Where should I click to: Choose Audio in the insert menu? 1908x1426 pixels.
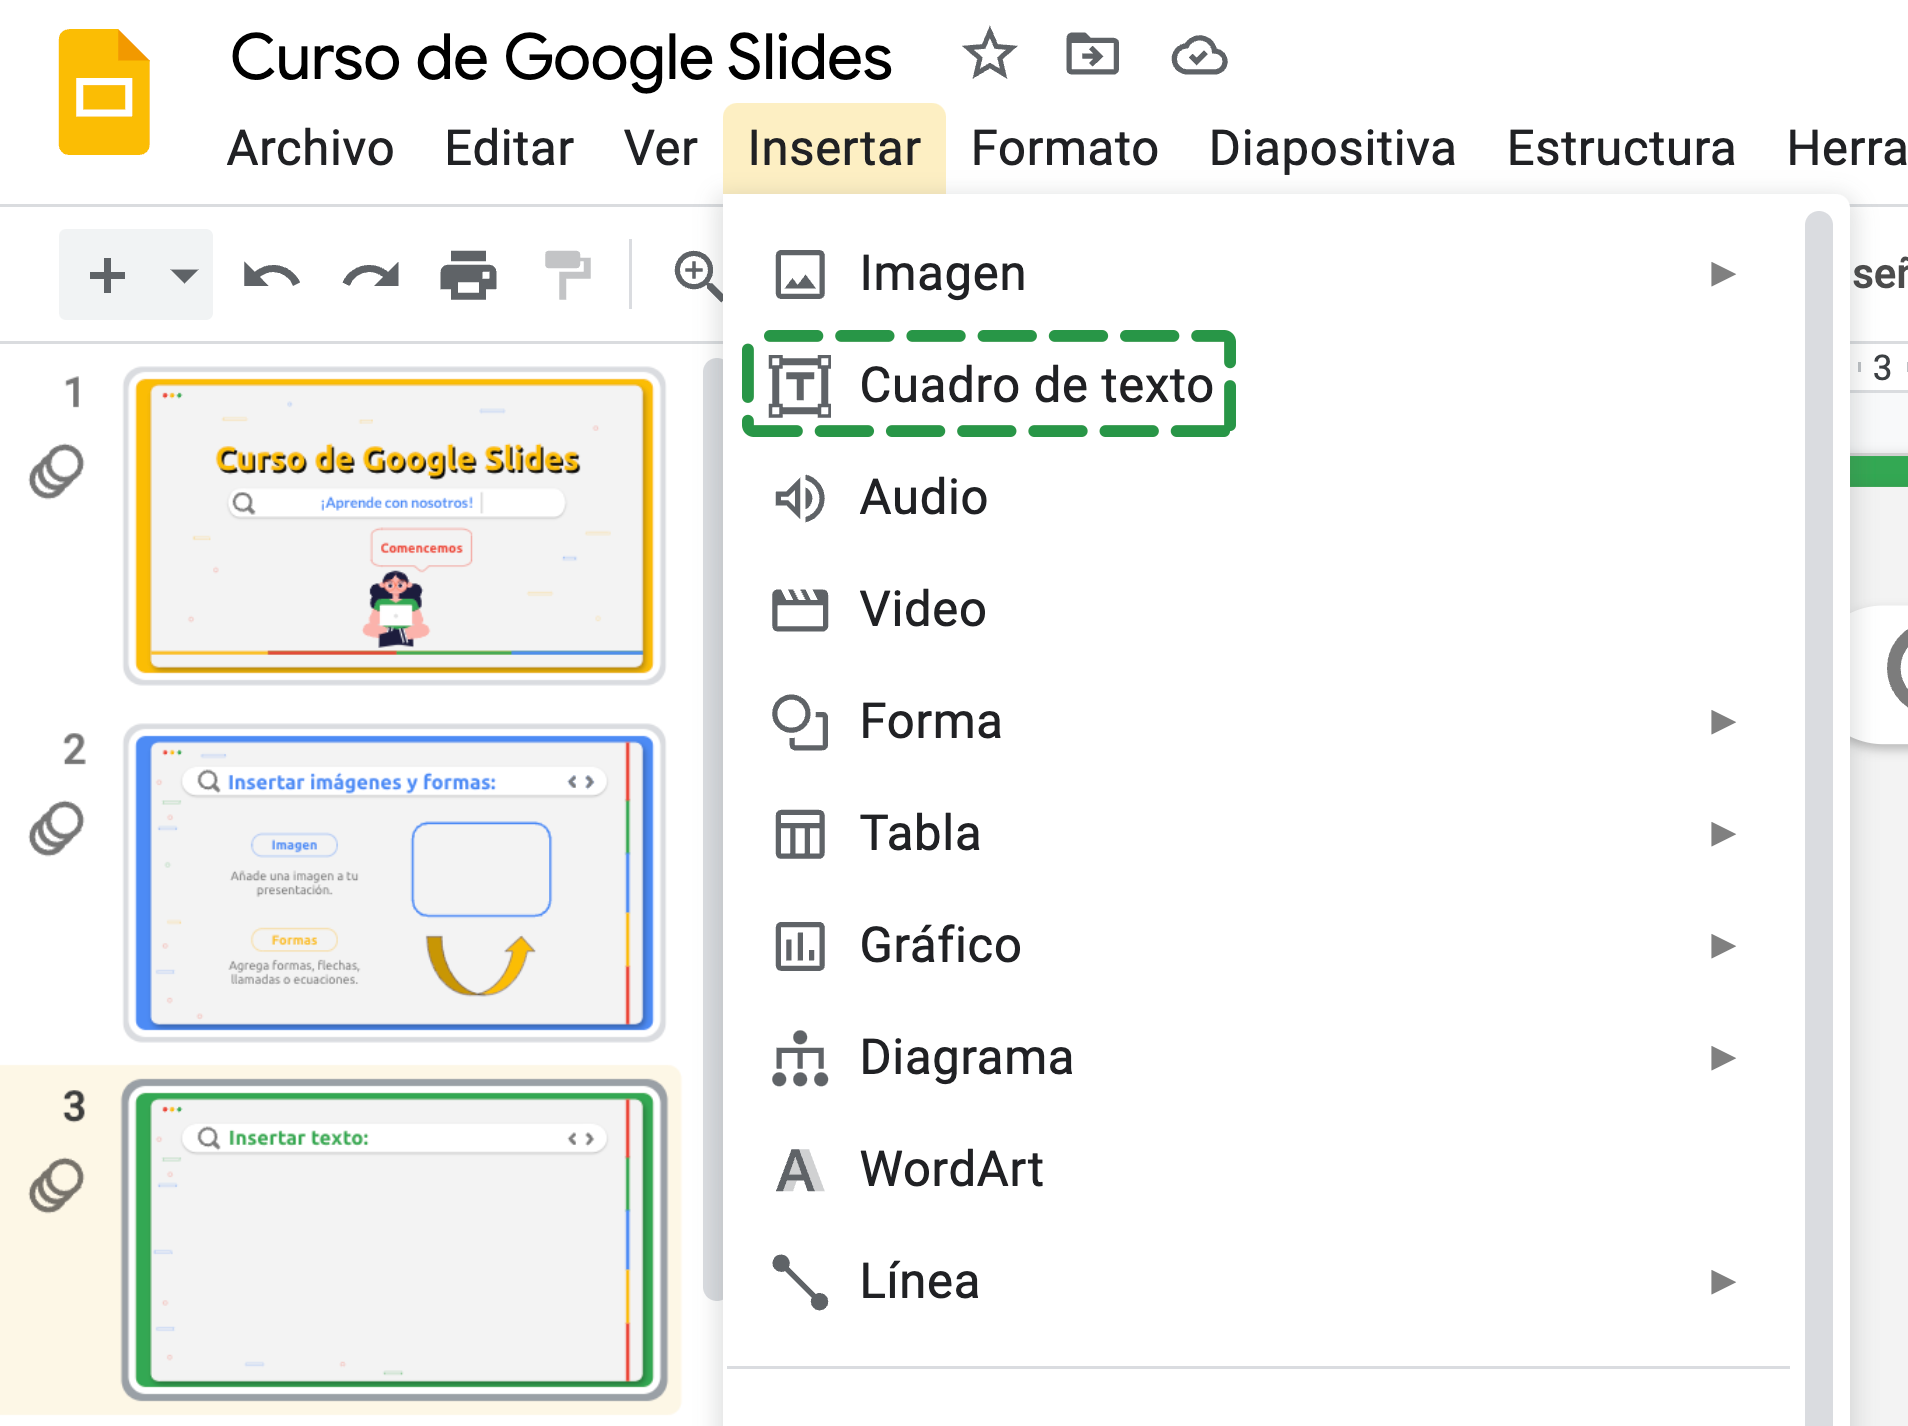click(x=1262, y=498)
